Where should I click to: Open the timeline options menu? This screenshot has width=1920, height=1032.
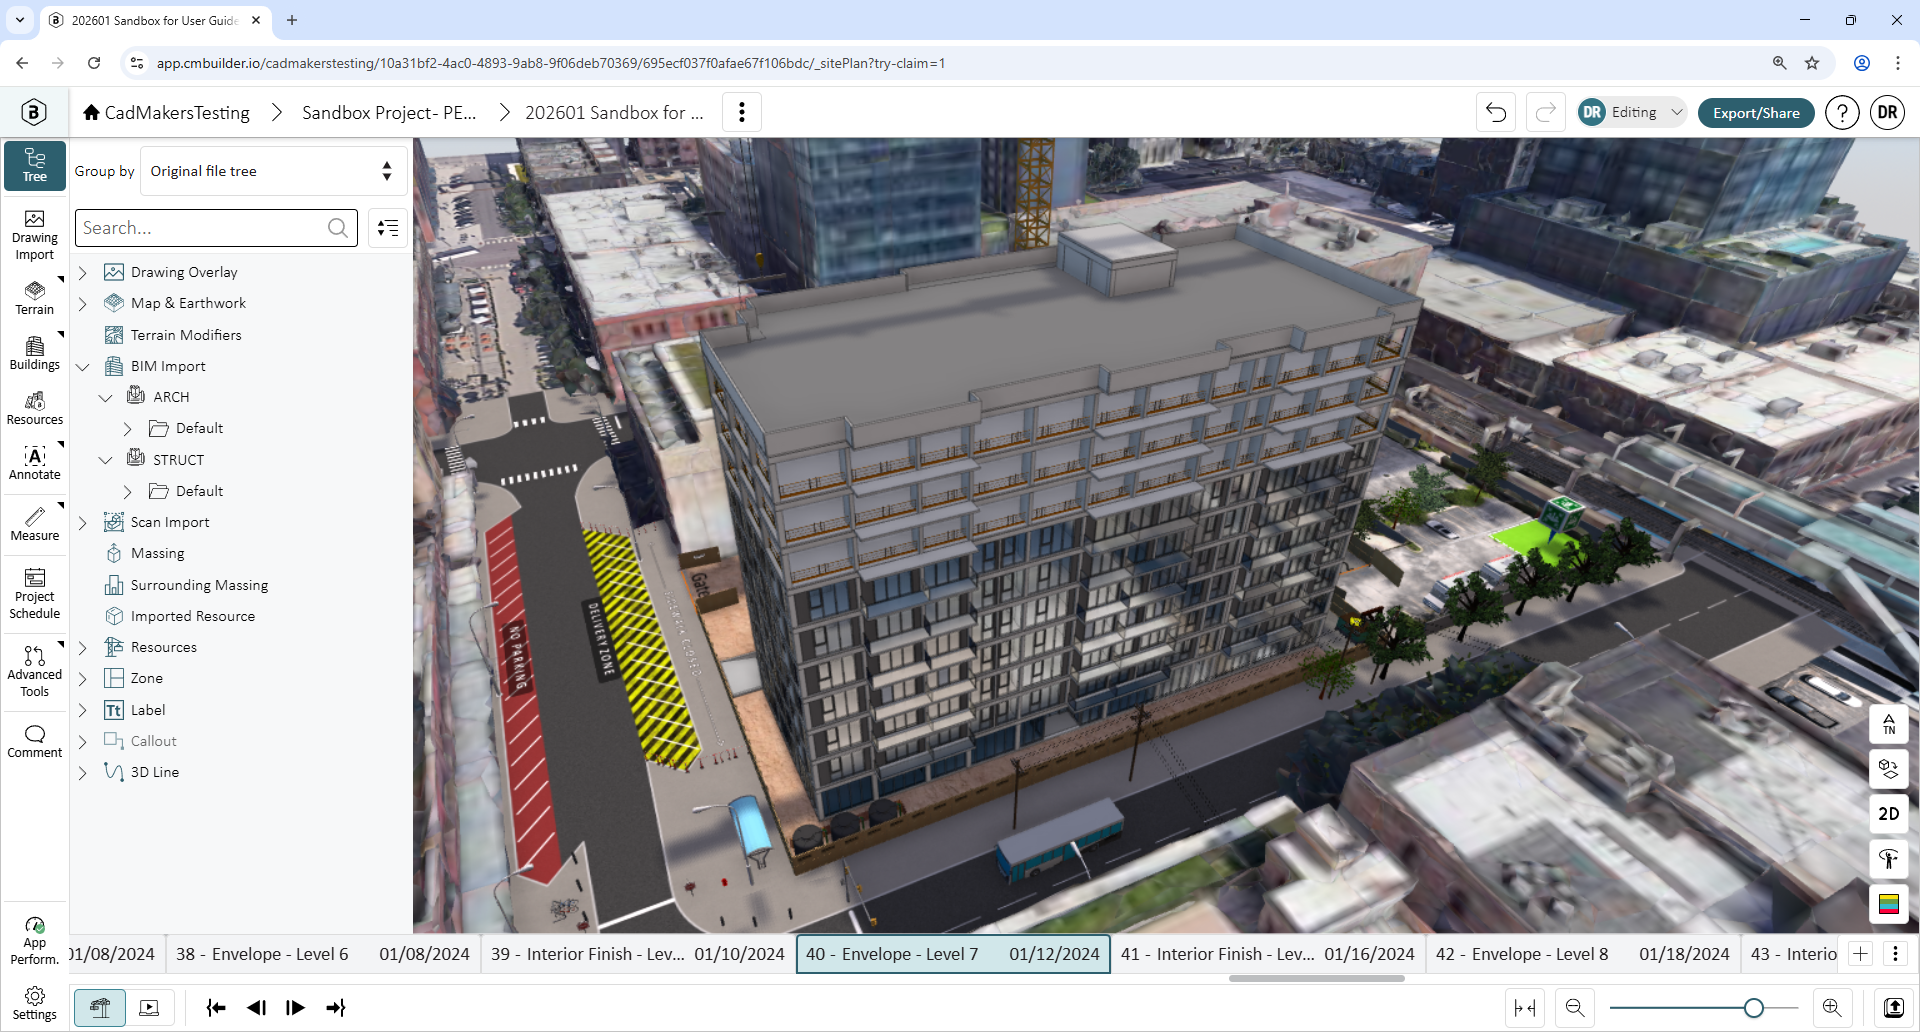click(x=1895, y=954)
